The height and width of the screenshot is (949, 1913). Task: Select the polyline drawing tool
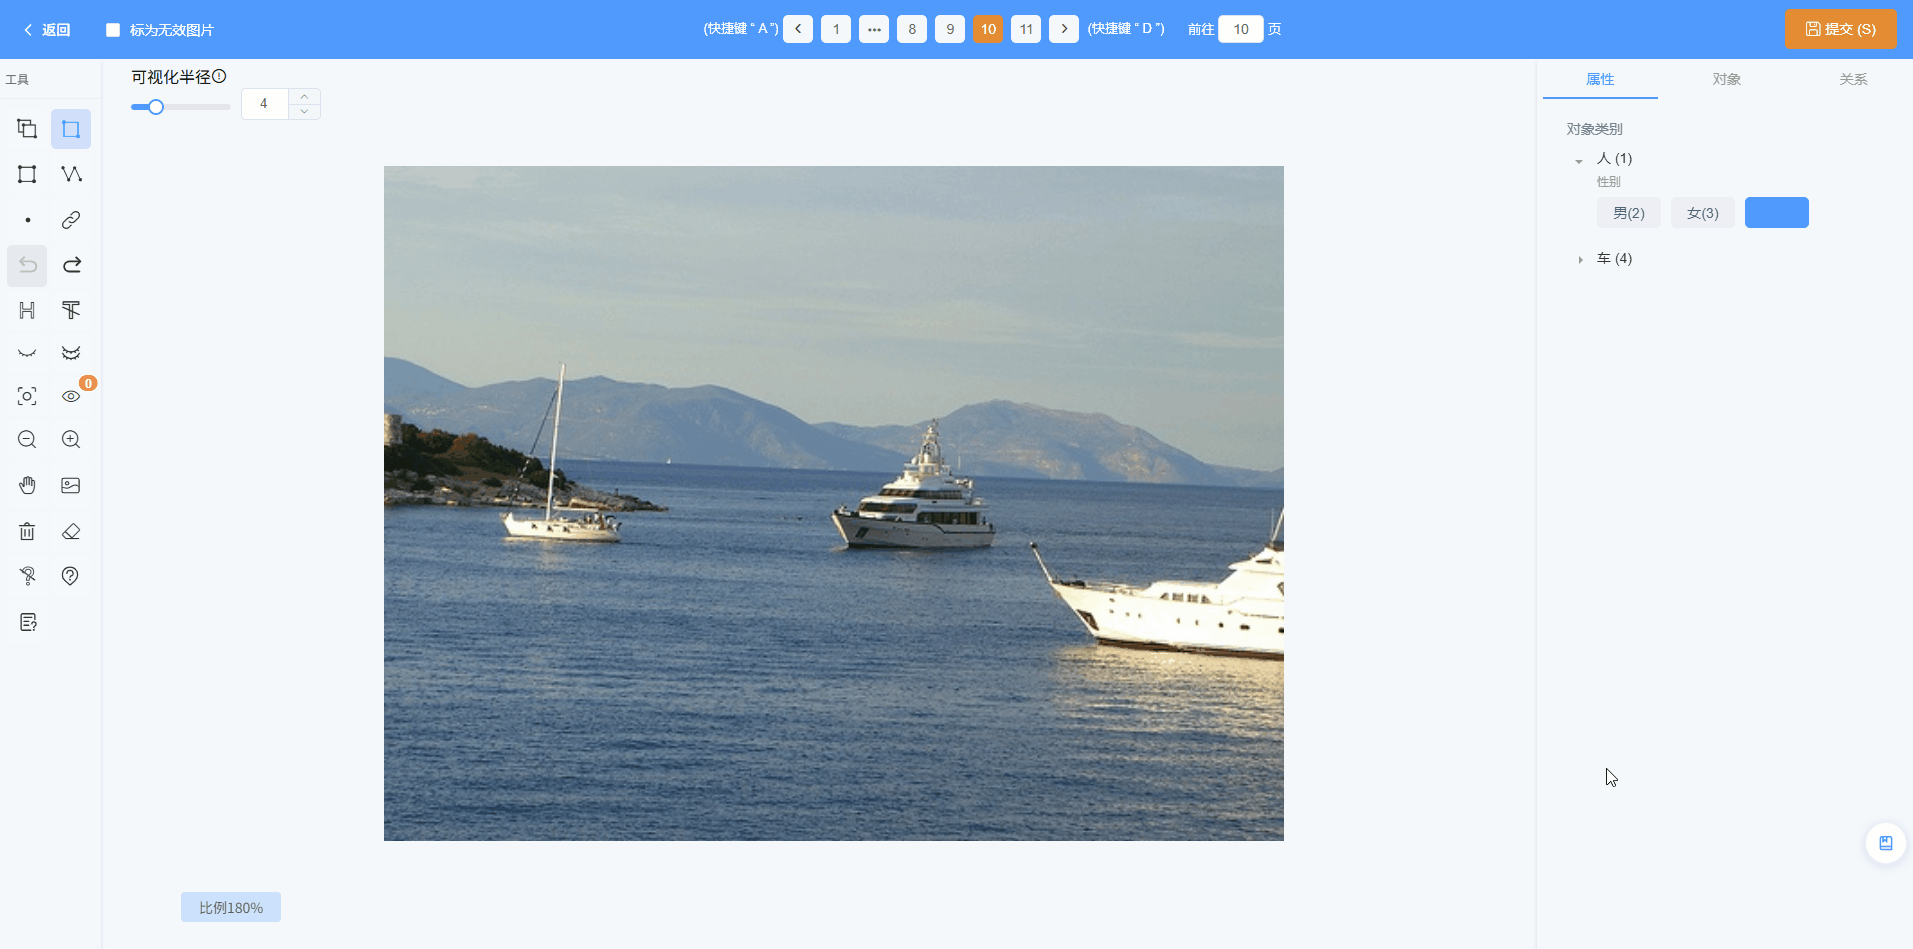71,174
